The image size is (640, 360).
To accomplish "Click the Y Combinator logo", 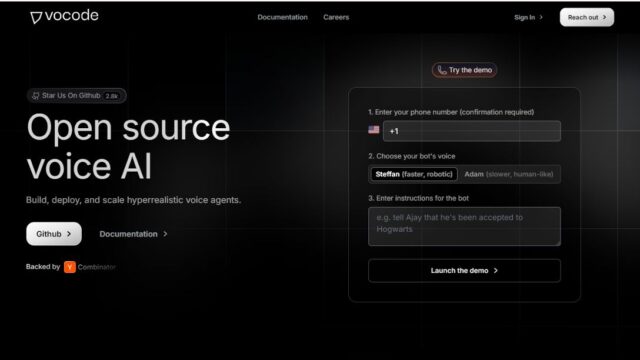I will (70, 267).
